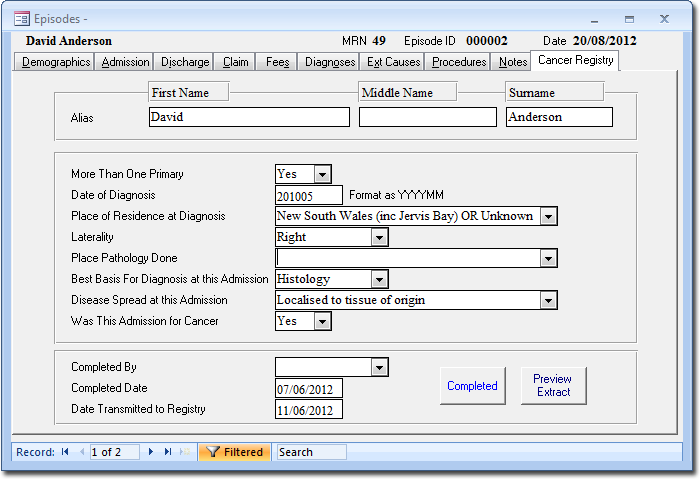The width and height of the screenshot is (700, 479).
Task: Click the record Search box
Action: pyautogui.click(x=311, y=452)
